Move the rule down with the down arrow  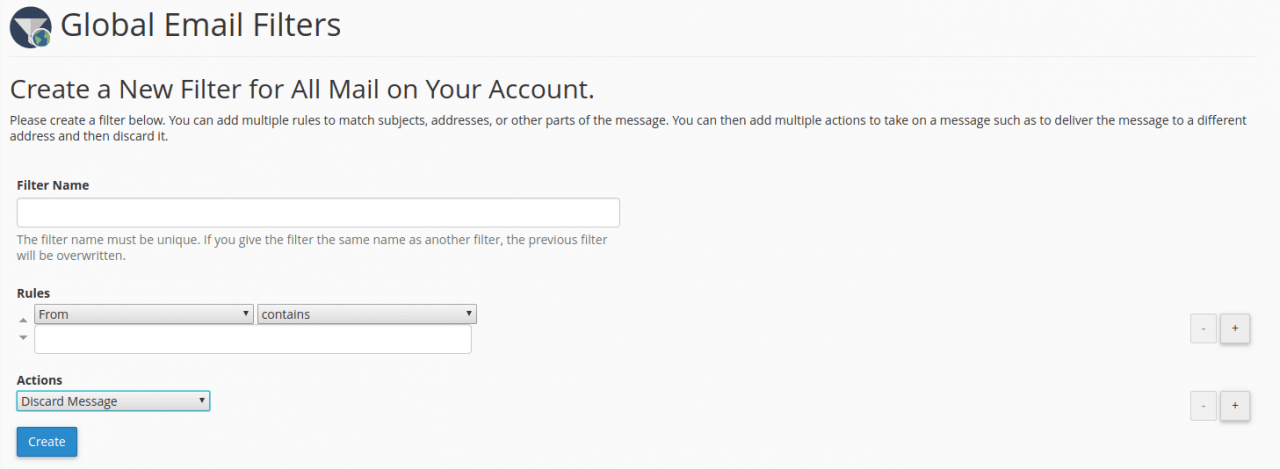tap(24, 337)
